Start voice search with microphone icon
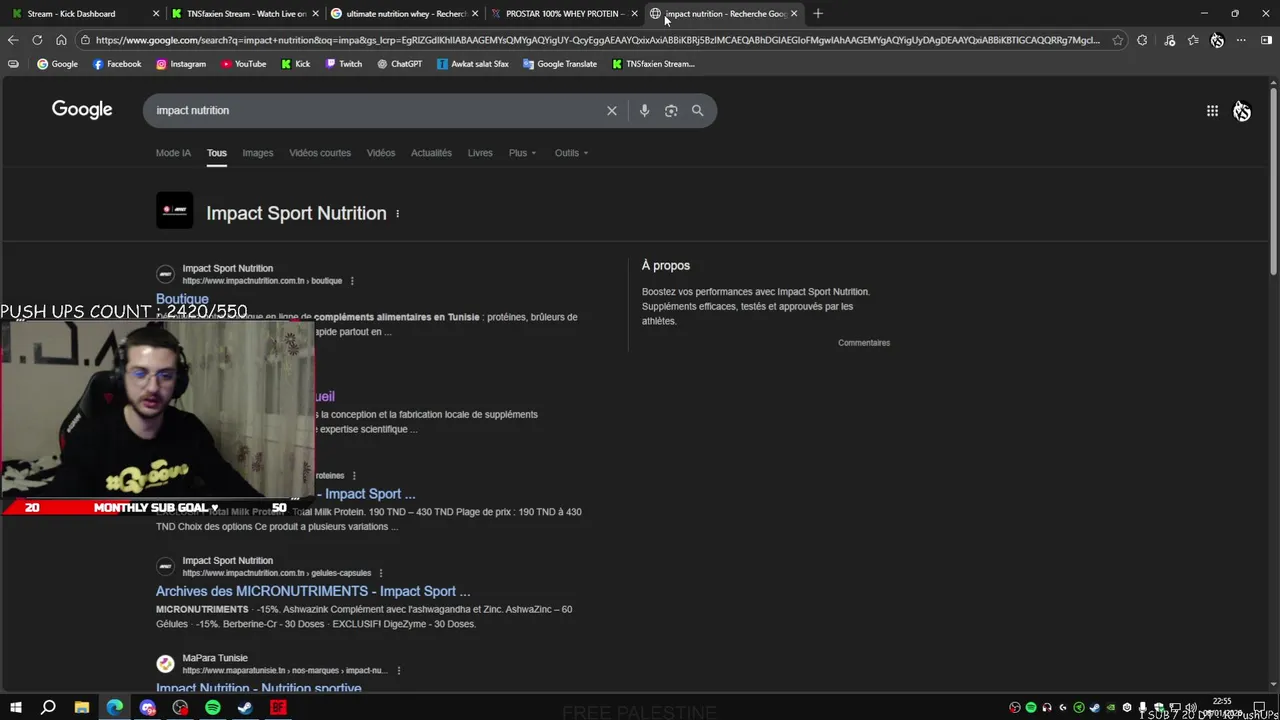 644,111
